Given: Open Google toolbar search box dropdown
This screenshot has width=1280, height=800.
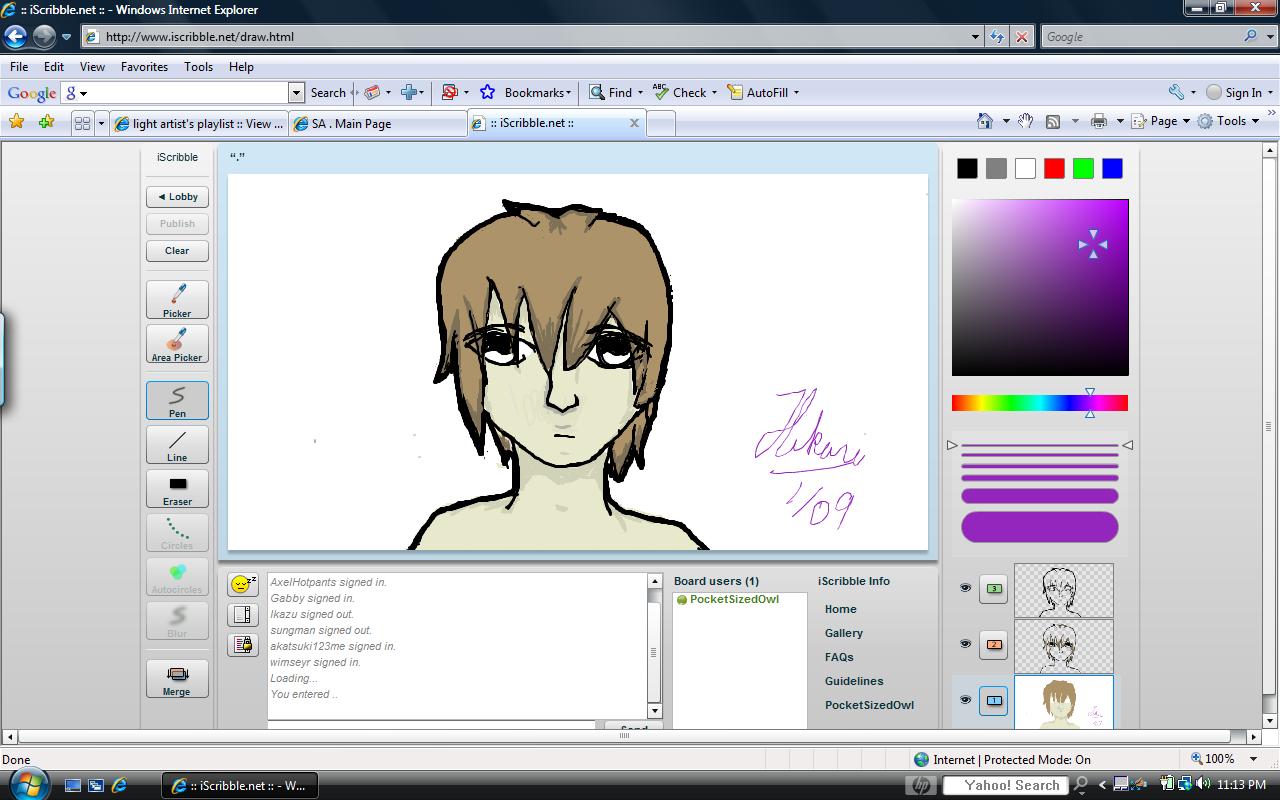Looking at the screenshot, I should 296,92.
